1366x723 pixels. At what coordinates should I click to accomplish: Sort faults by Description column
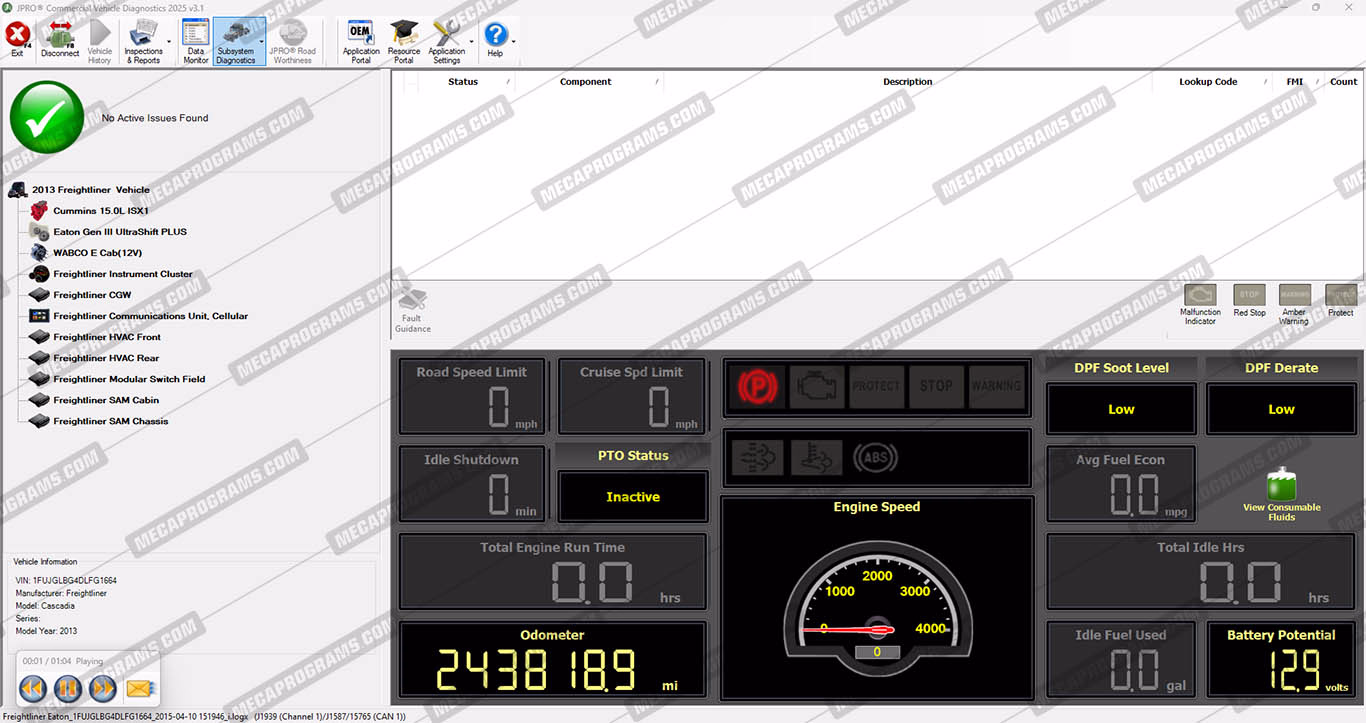[x=907, y=82]
